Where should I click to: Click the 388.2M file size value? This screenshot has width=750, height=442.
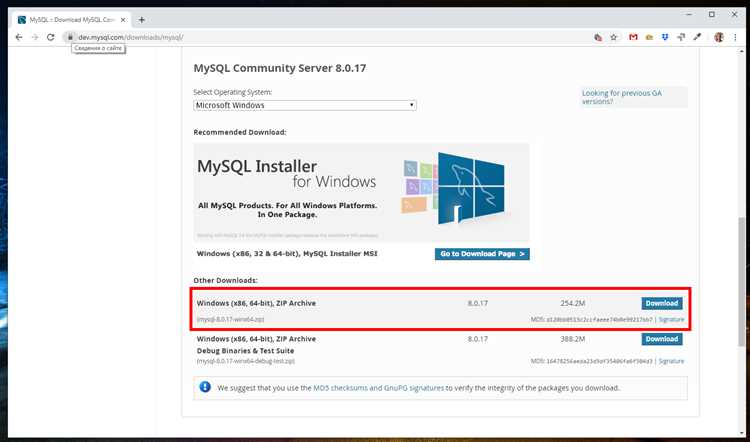point(573,339)
